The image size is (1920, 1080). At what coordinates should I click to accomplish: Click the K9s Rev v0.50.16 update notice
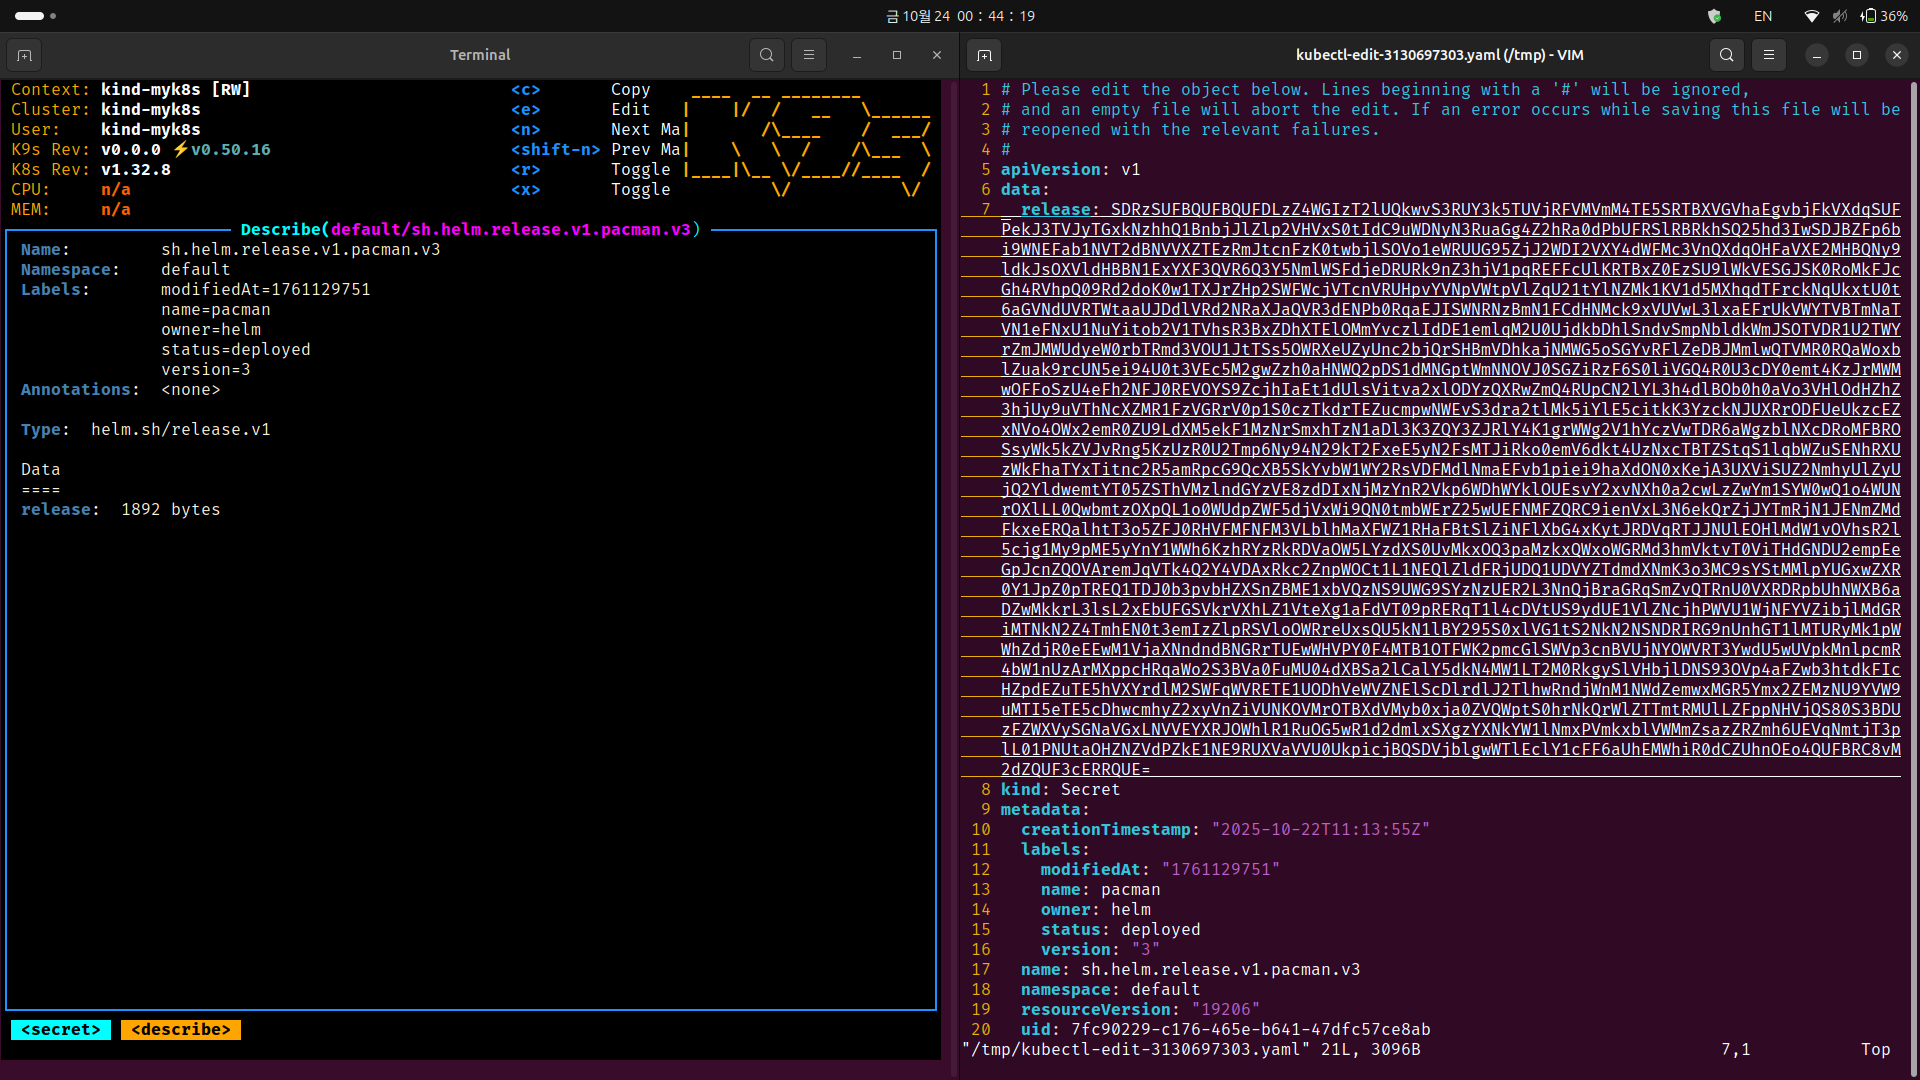point(221,150)
